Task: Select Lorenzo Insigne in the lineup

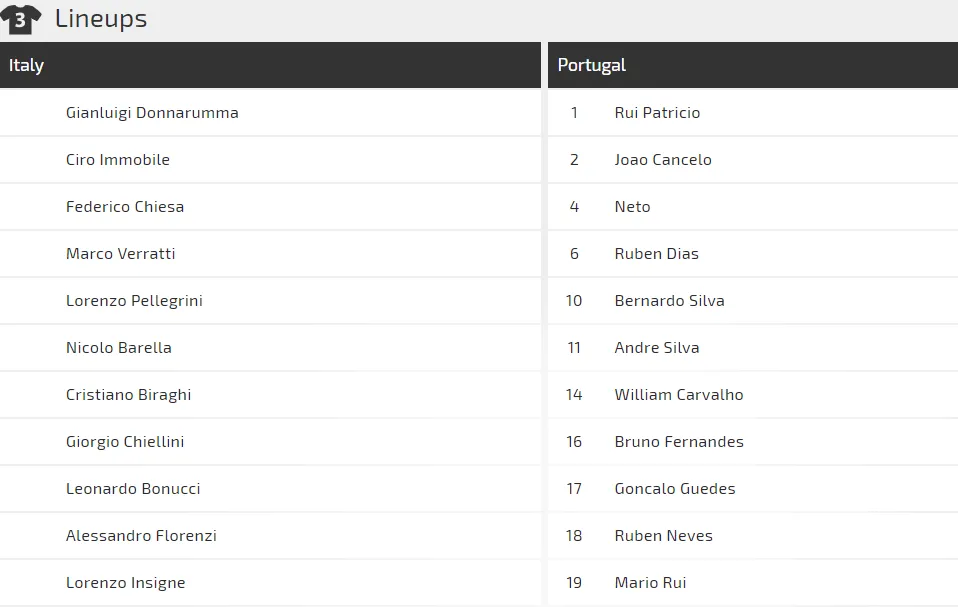Action: (126, 583)
